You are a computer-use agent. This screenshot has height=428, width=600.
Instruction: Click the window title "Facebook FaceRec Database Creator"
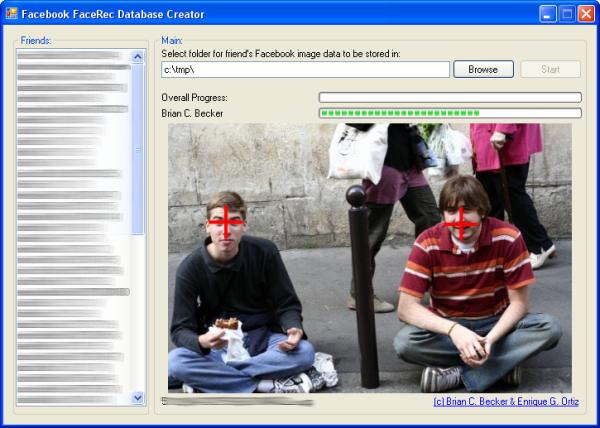(113, 15)
